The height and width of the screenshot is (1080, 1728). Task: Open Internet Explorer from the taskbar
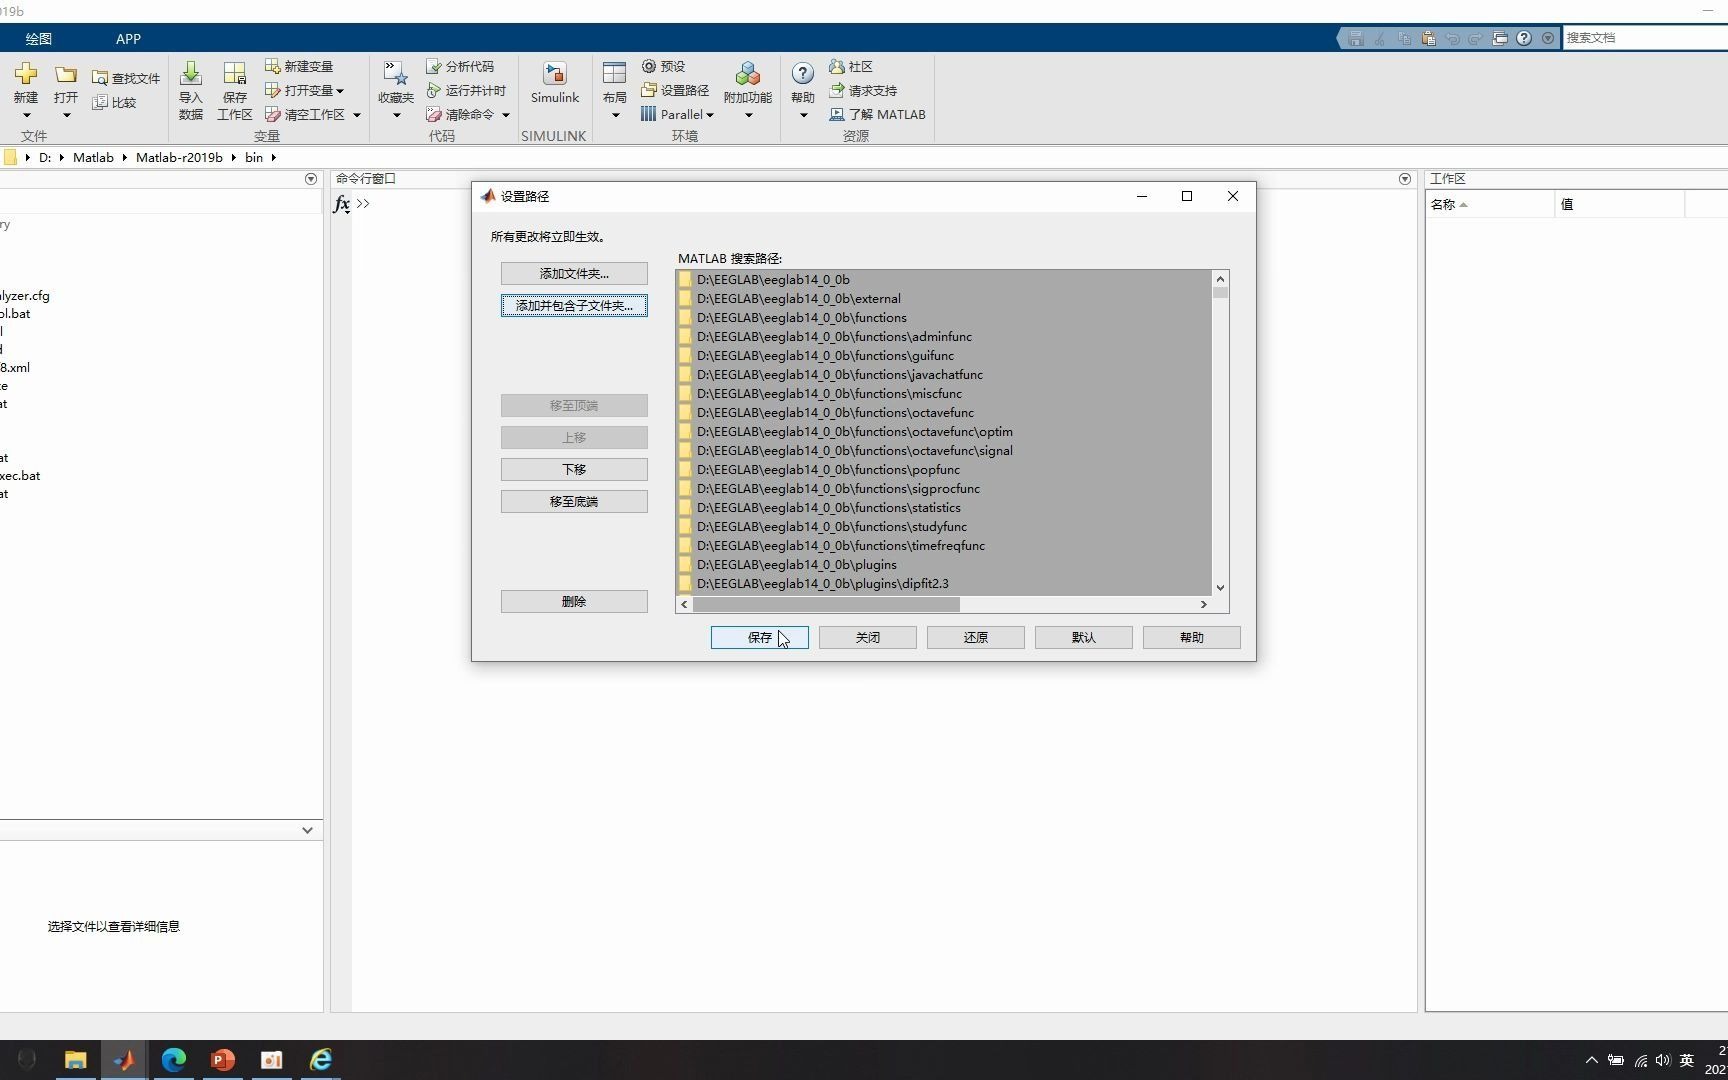point(320,1060)
